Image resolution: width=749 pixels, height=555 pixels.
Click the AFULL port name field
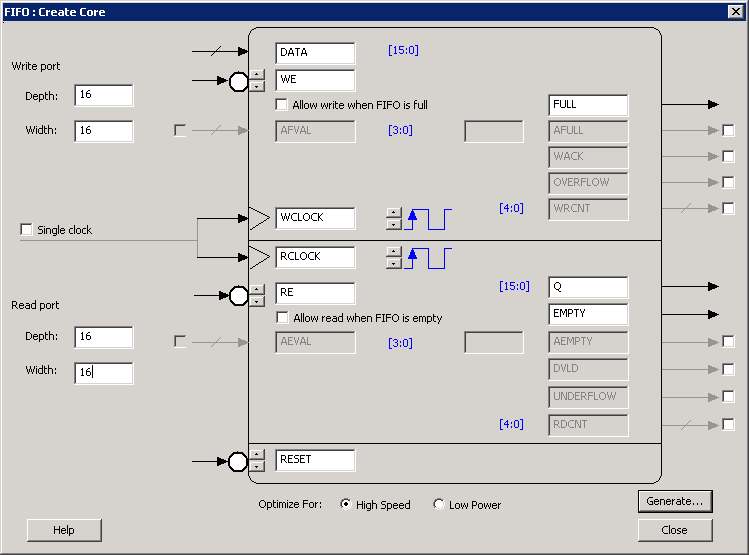pyautogui.click(x=588, y=131)
